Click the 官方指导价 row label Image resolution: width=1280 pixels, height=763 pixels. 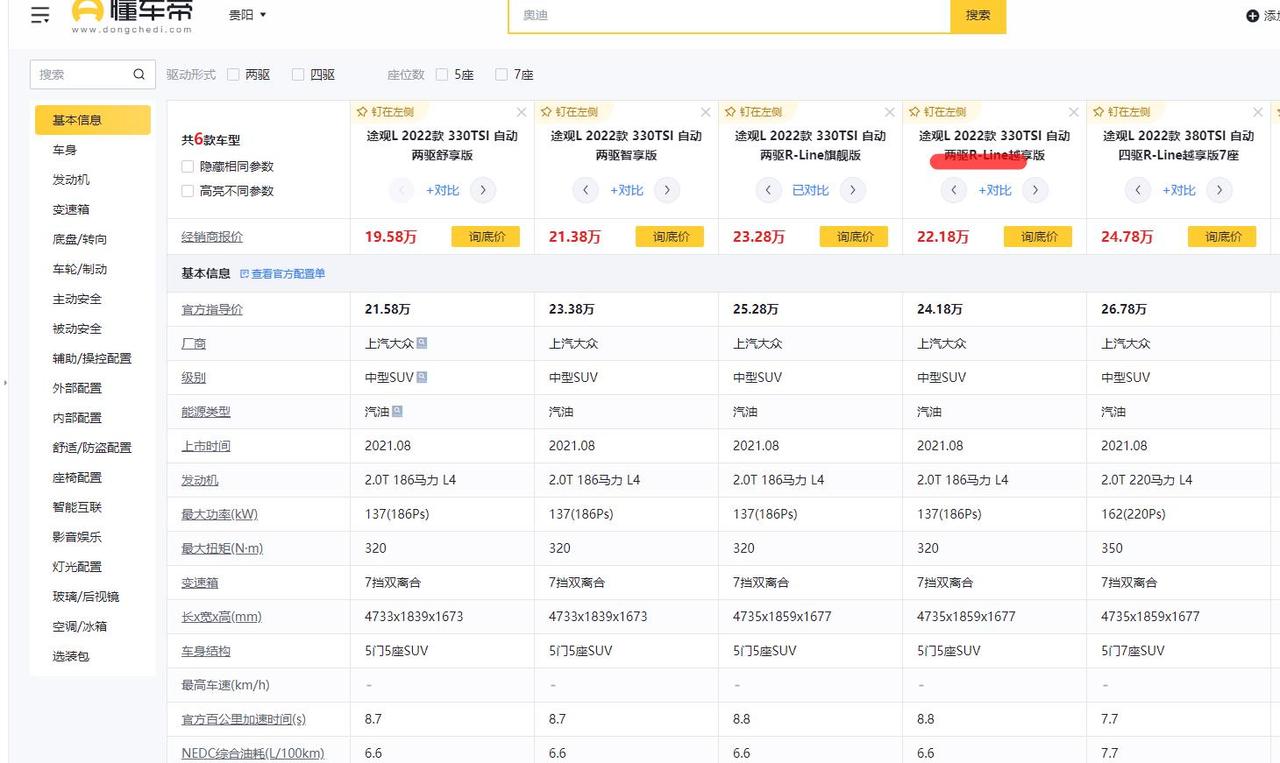[212, 310]
